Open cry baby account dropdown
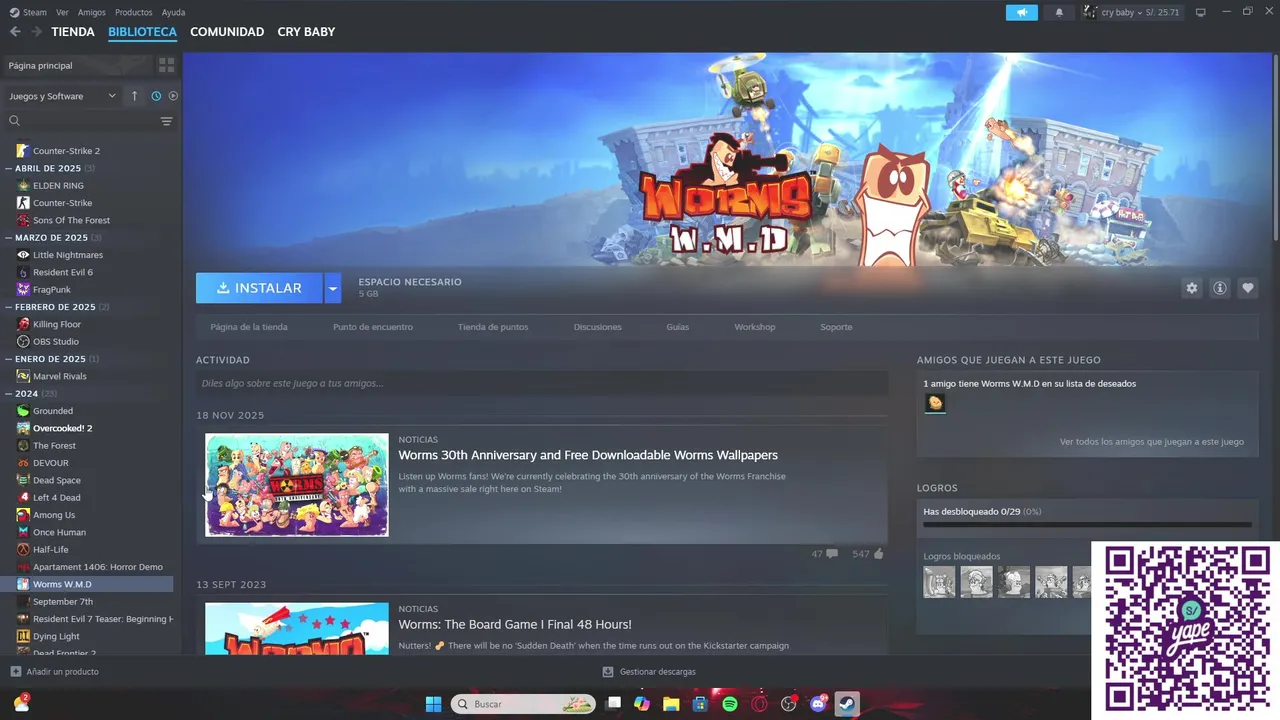The height and width of the screenshot is (720, 1280). point(1132,12)
